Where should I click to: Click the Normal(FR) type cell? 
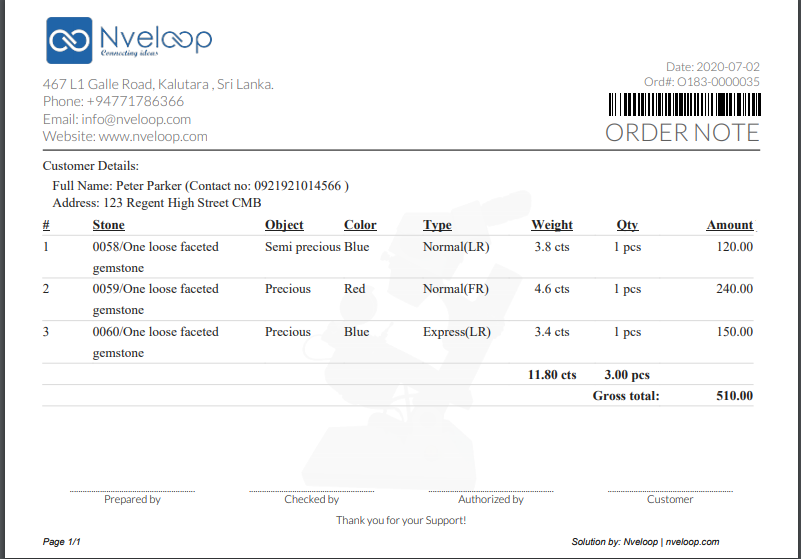tap(456, 289)
